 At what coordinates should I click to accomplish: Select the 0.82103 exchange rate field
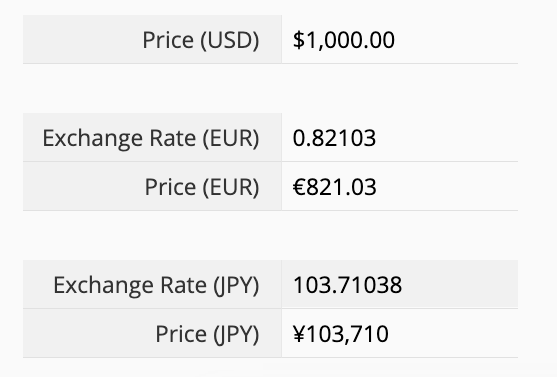pos(400,138)
